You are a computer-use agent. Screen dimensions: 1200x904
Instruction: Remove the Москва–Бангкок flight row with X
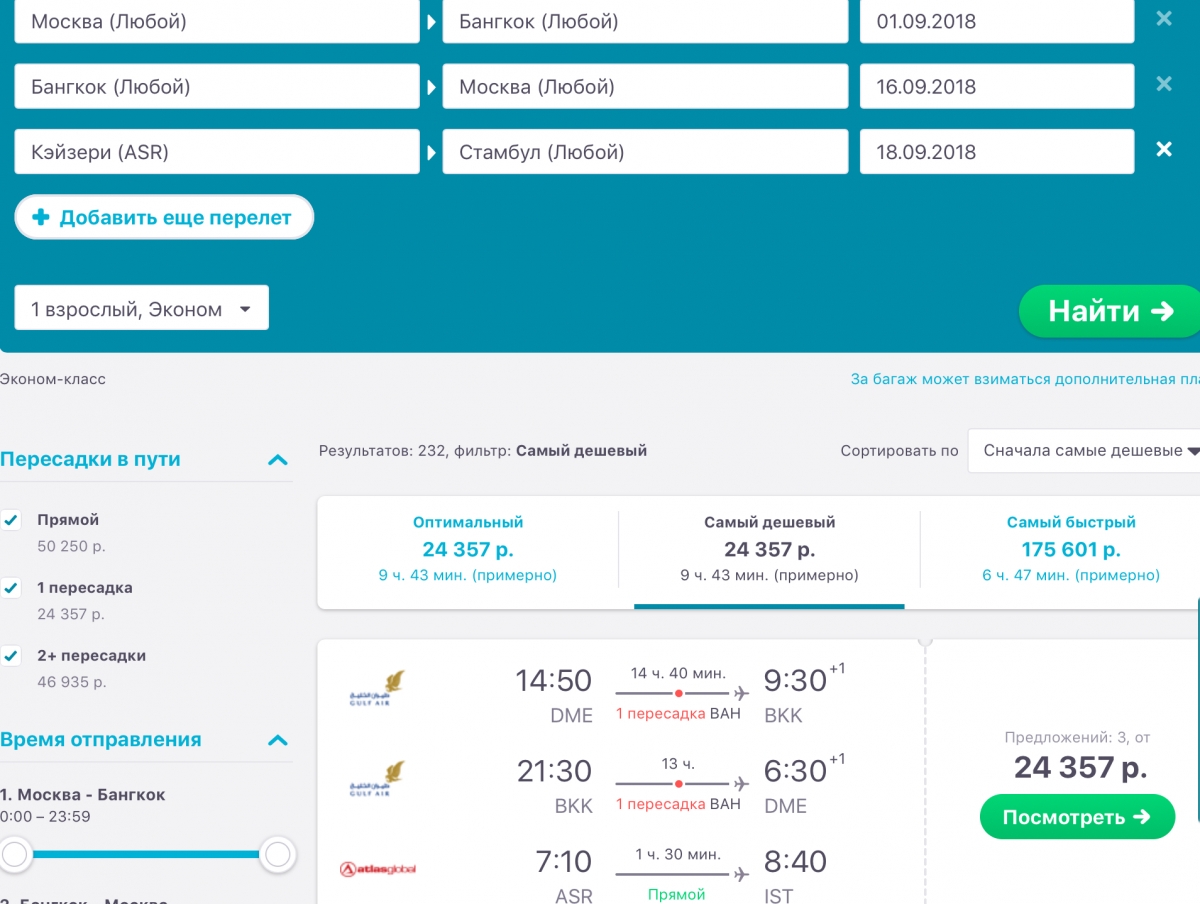[1163, 19]
